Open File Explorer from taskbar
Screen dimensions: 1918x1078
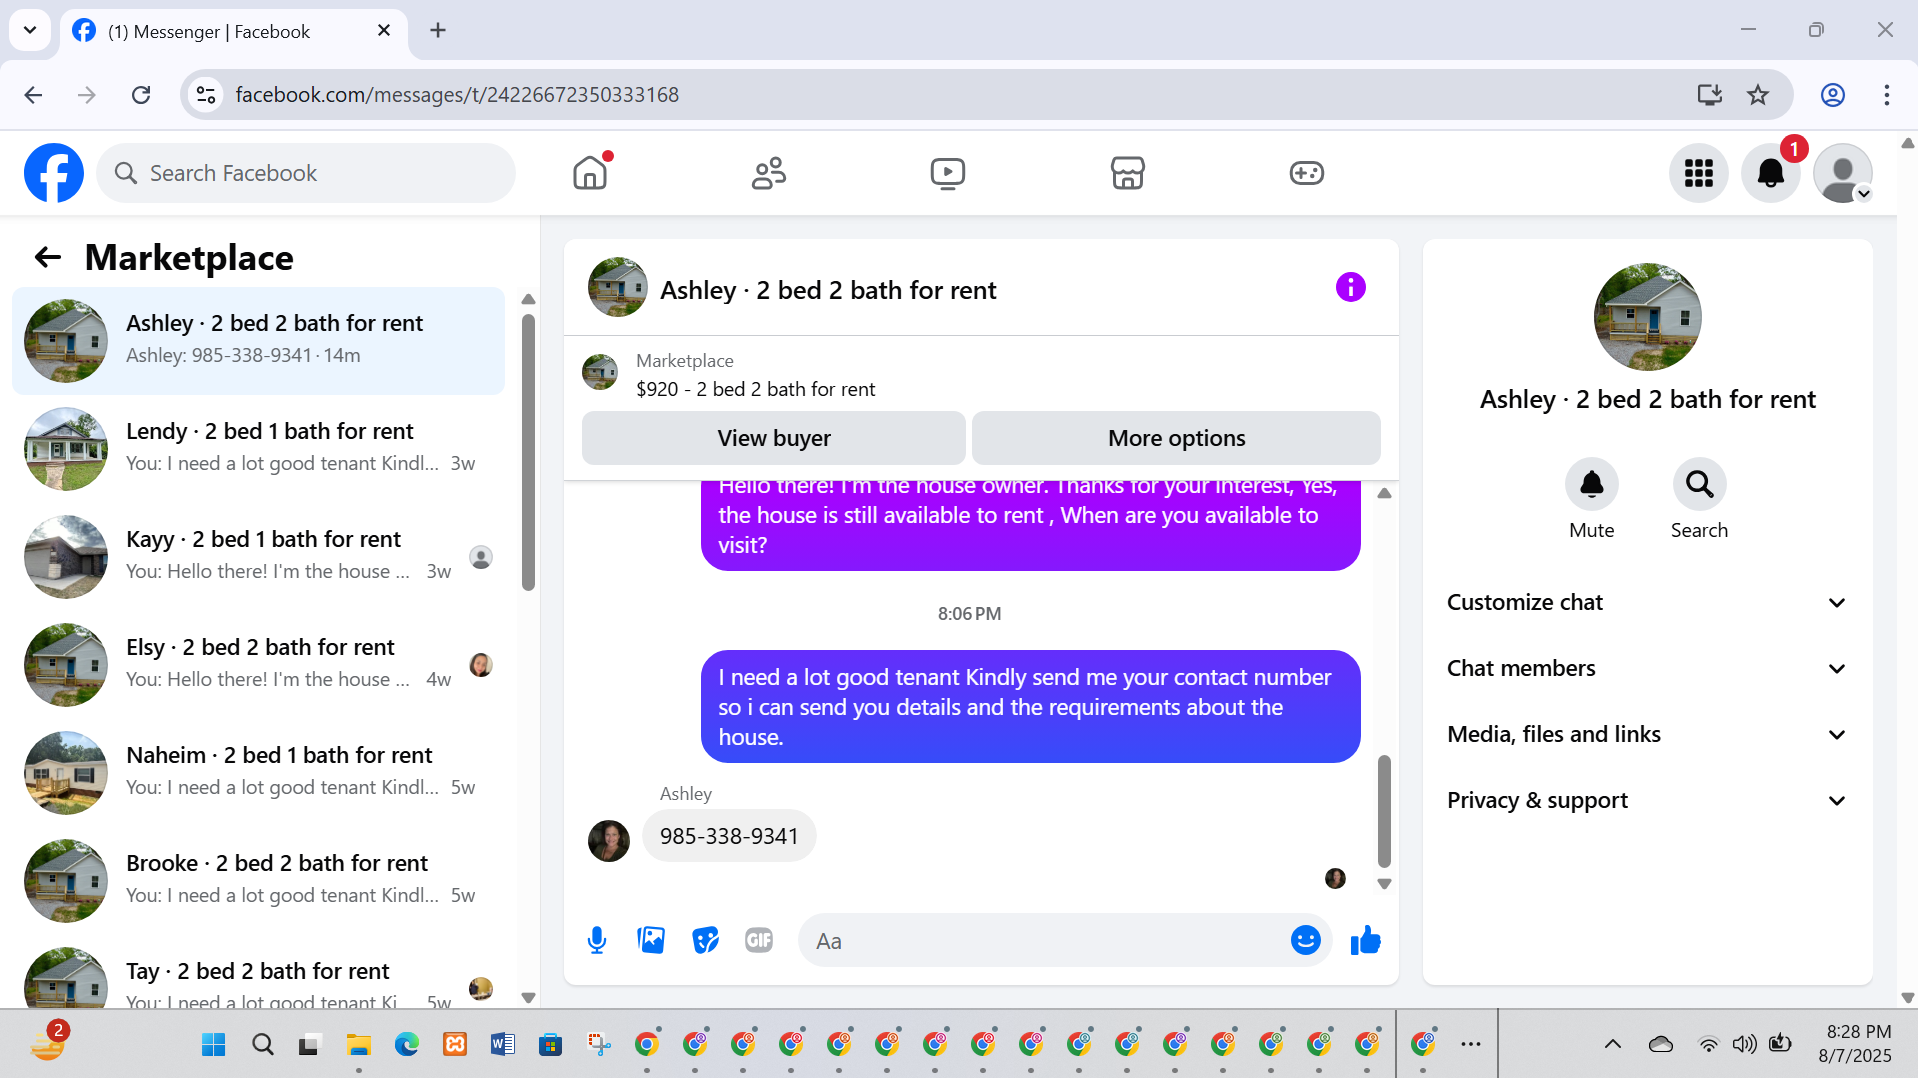(x=358, y=1045)
